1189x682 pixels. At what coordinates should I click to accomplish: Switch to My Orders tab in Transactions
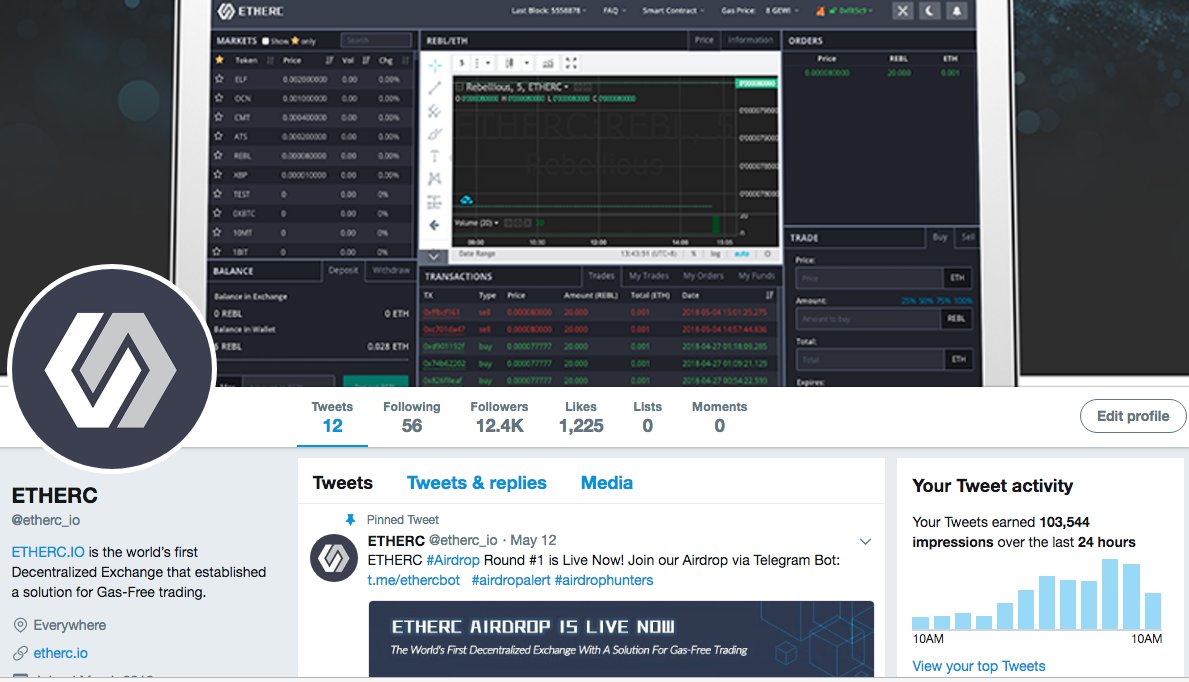click(704, 276)
